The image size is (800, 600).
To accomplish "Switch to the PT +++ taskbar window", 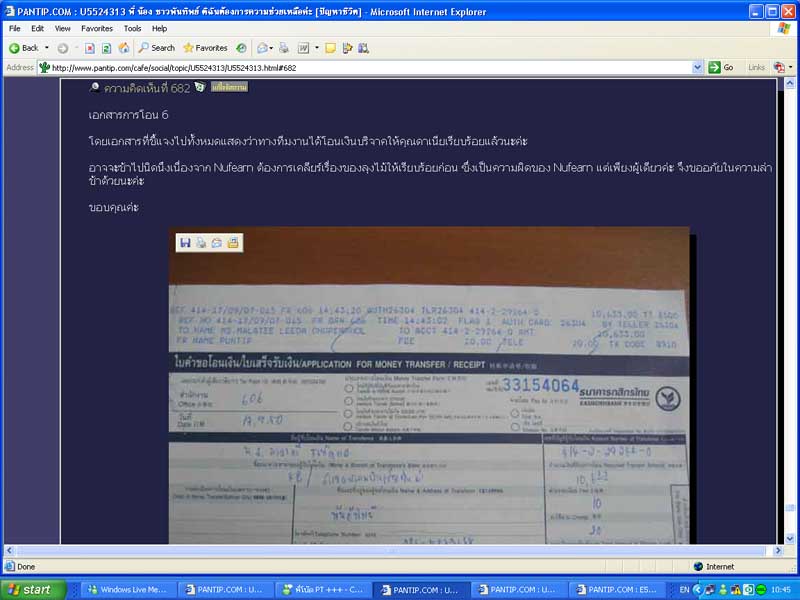I will (324, 589).
